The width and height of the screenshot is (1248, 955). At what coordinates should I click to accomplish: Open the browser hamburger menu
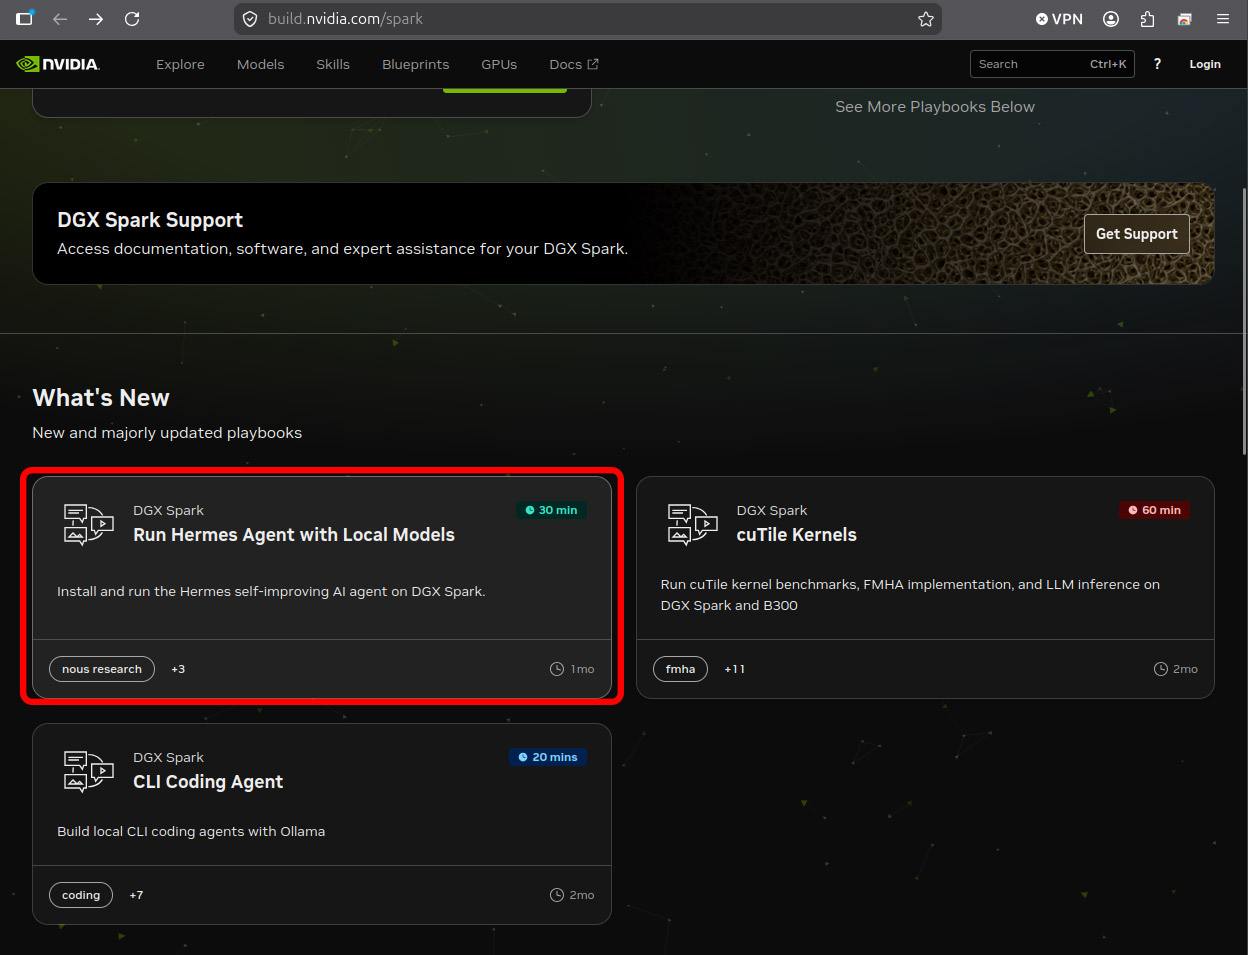tap(1223, 19)
